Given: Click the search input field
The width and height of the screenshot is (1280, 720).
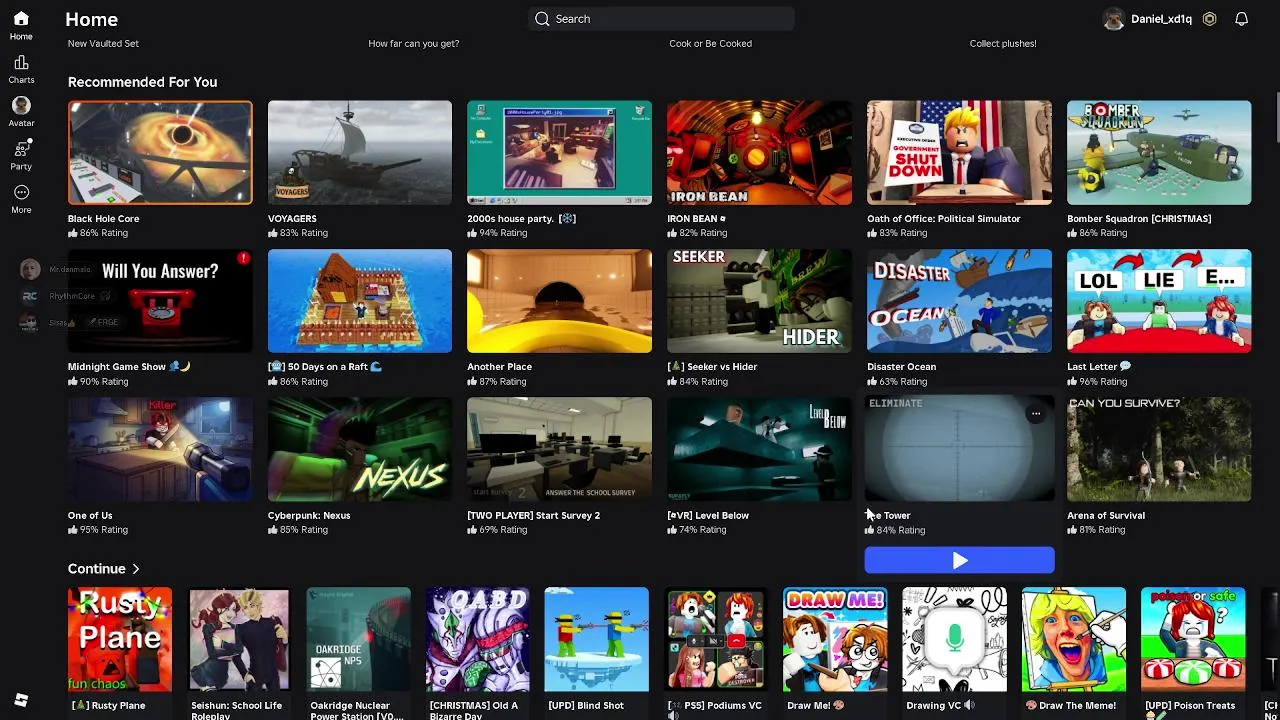Looking at the screenshot, I should pyautogui.click(x=662, y=19).
